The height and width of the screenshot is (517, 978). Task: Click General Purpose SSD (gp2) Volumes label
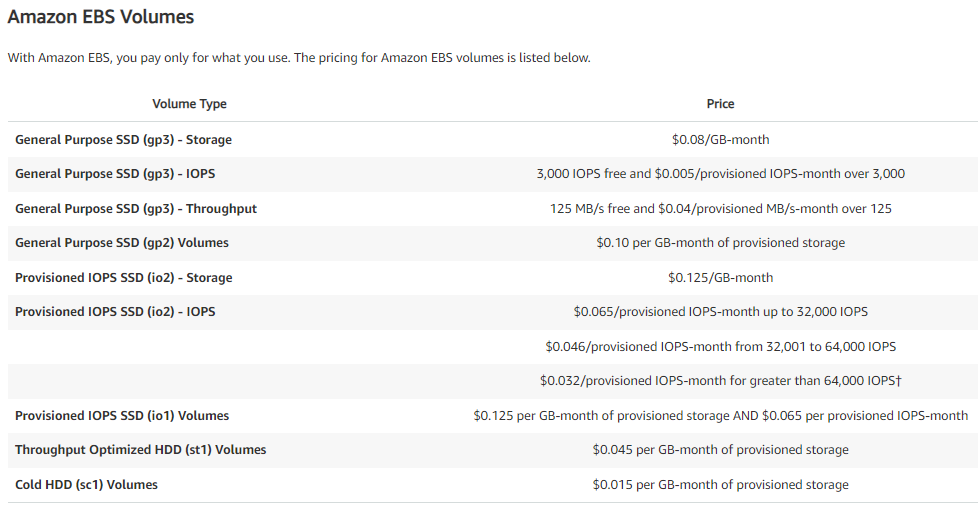(x=122, y=243)
